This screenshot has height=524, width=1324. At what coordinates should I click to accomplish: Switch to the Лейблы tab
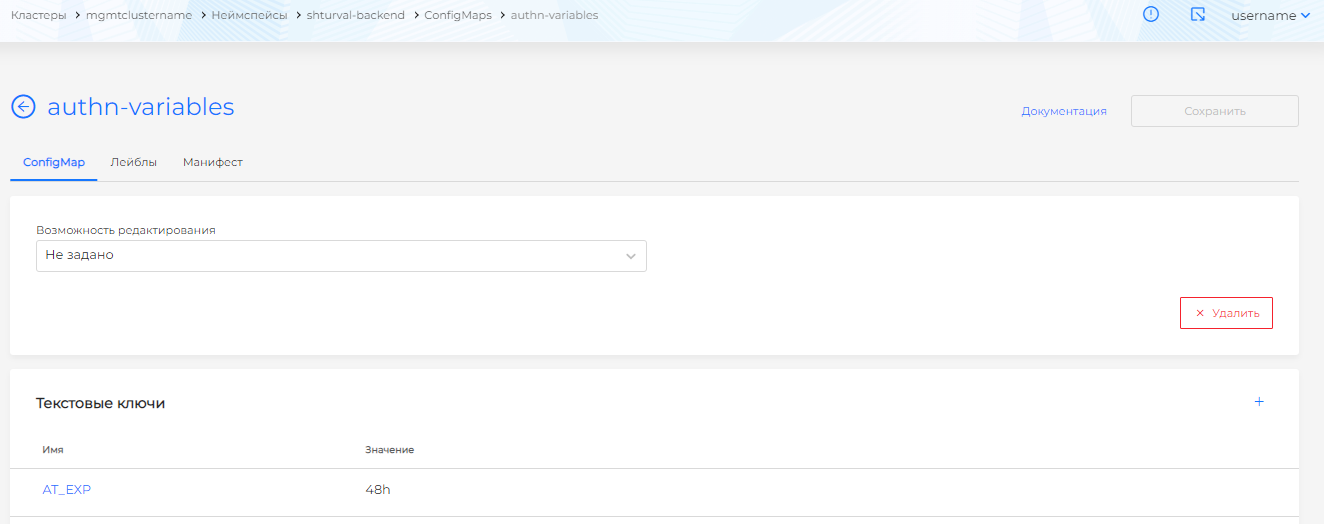pyautogui.click(x=134, y=162)
